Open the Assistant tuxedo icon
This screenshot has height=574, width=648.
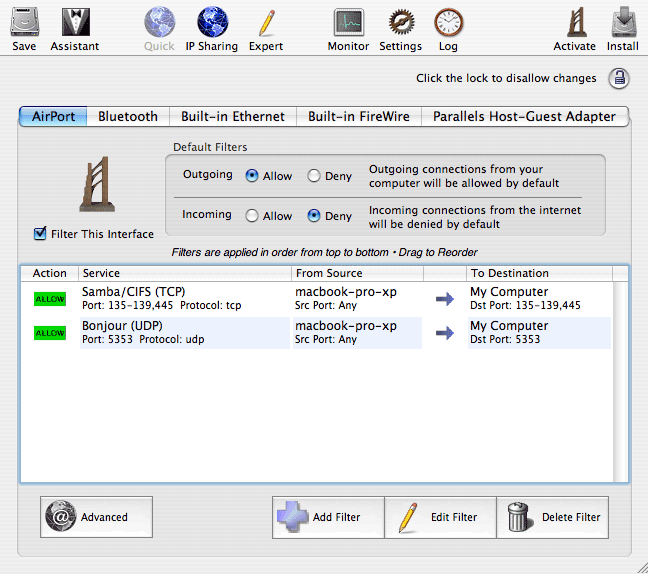coord(76,22)
